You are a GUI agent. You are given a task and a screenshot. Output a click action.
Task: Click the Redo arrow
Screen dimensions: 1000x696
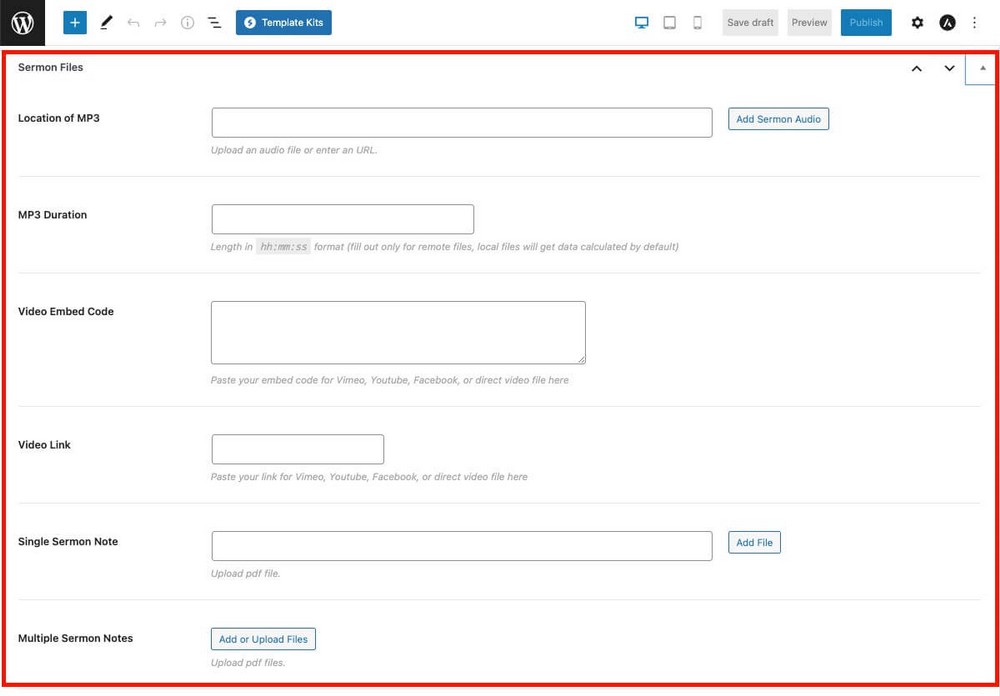click(x=160, y=22)
